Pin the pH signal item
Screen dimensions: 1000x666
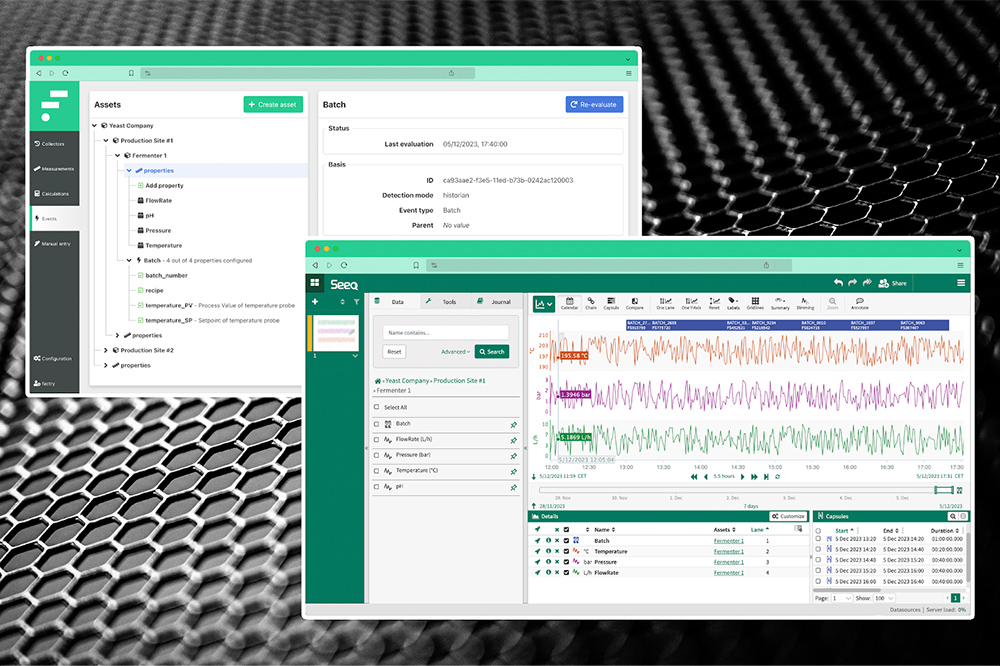click(x=513, y=487)
